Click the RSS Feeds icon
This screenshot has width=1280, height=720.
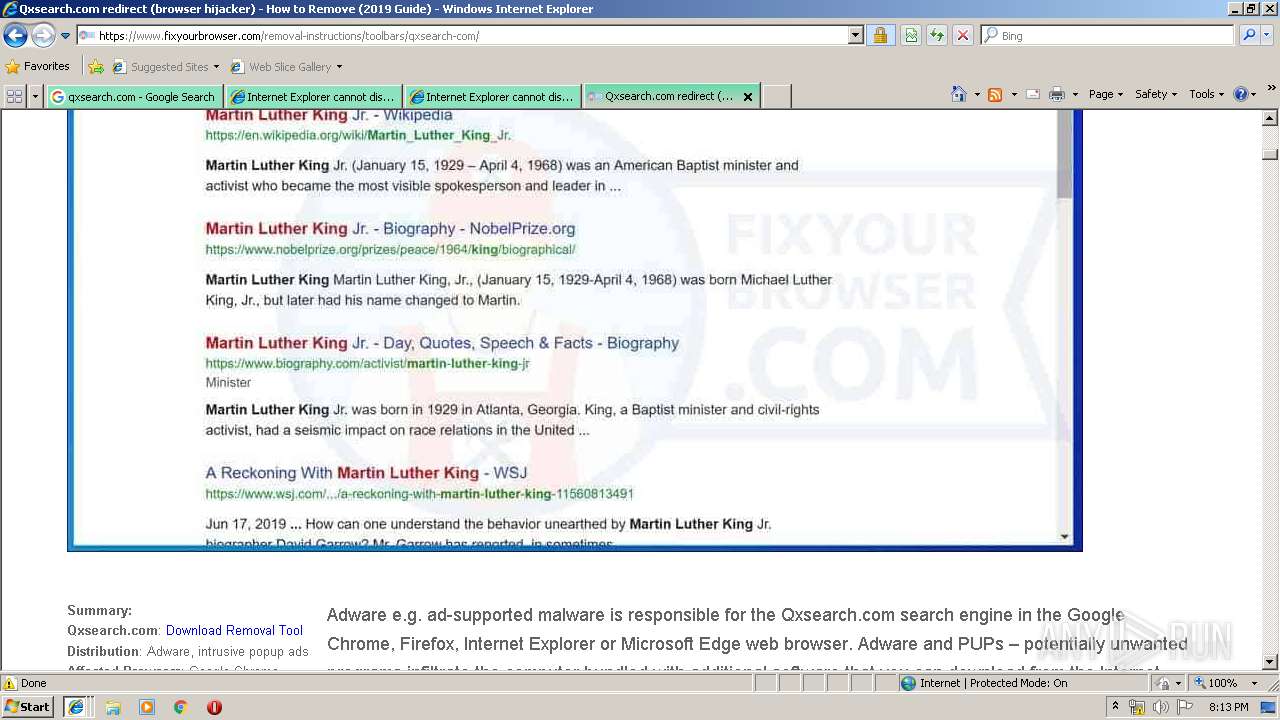coord(995,94)
